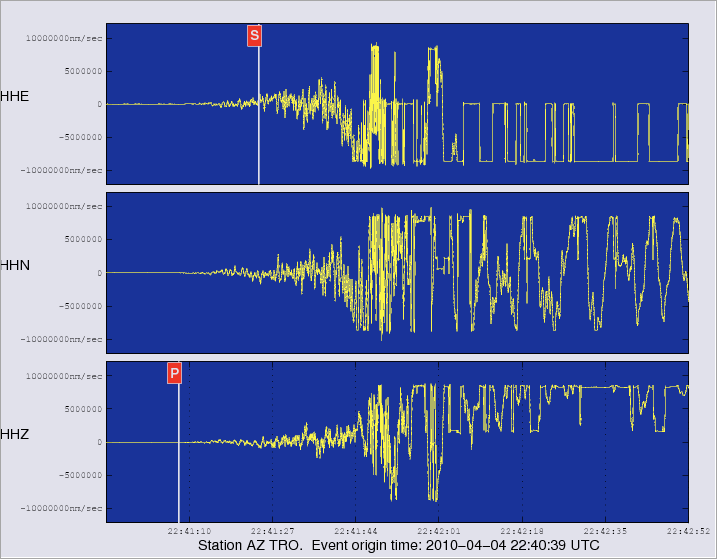Click the 22:42:35 time axis label
This screenshot has width=717, height=559.
tap(605, 531)
